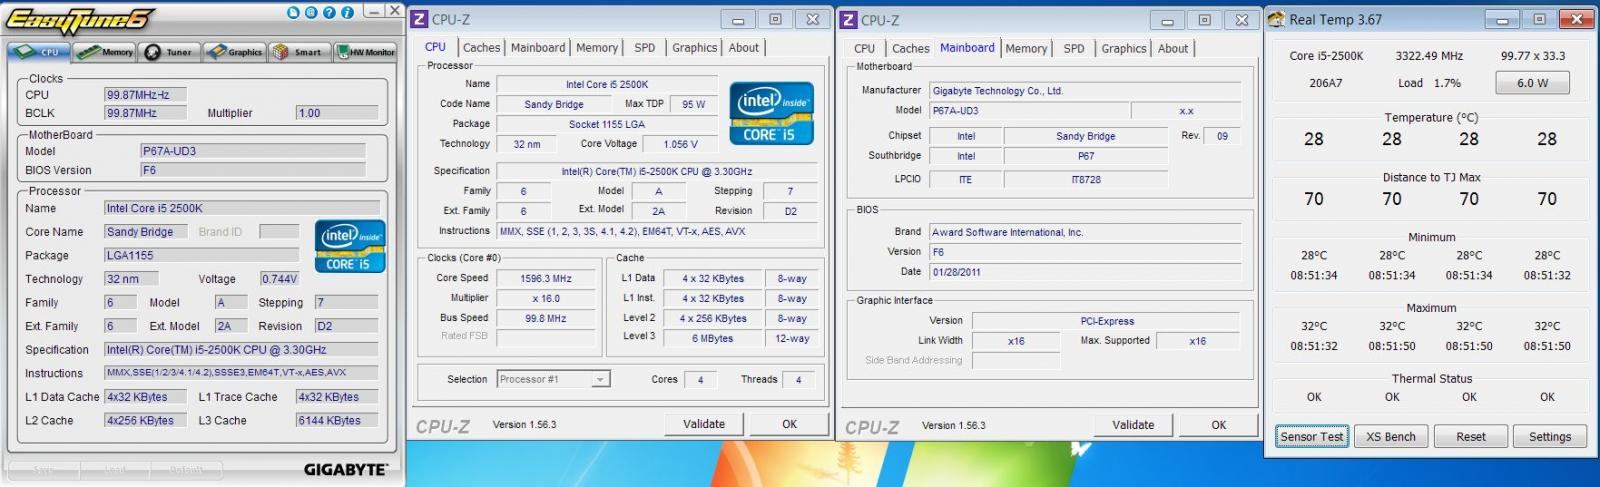Open the EasyTune6 Tuner tab
This screenshot has height=487, width=1600.
(x=170, y=52)
